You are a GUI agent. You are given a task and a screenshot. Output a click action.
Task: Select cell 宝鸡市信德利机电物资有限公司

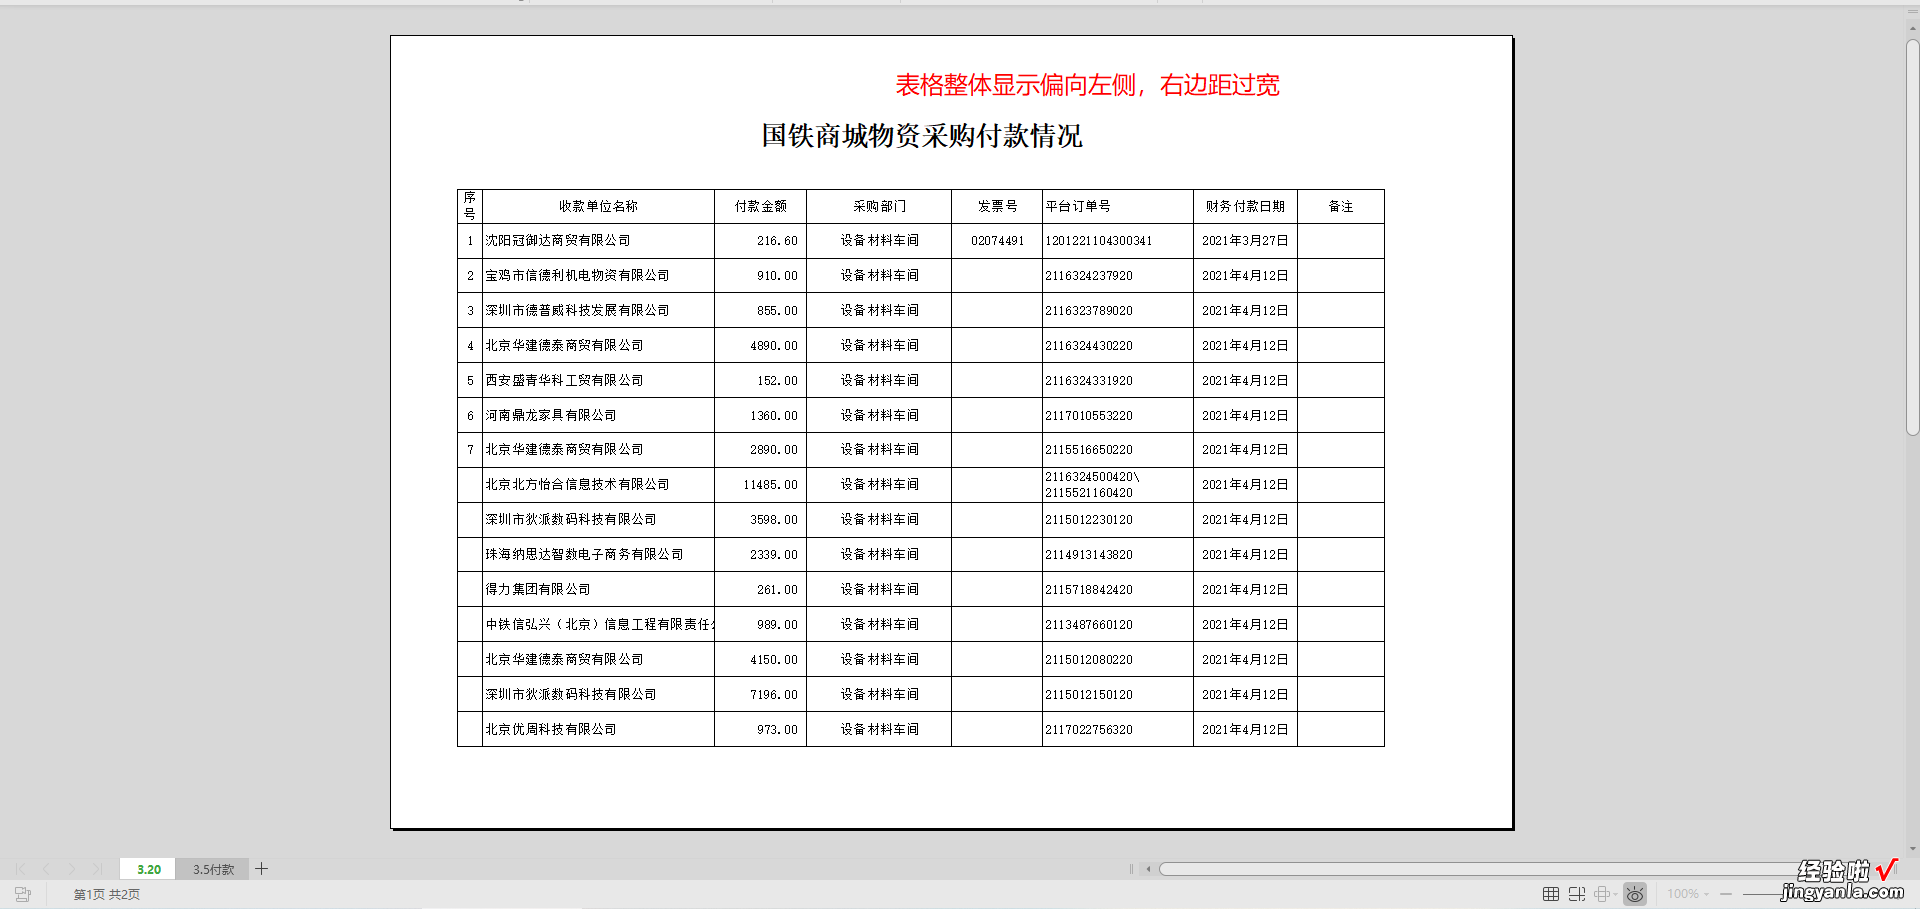coord(598,276)
